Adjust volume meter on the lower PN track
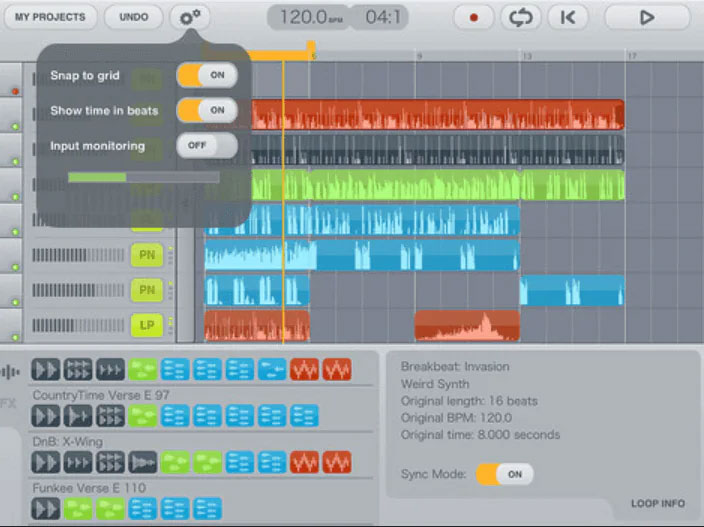704x527 pixels. [78, 290]
